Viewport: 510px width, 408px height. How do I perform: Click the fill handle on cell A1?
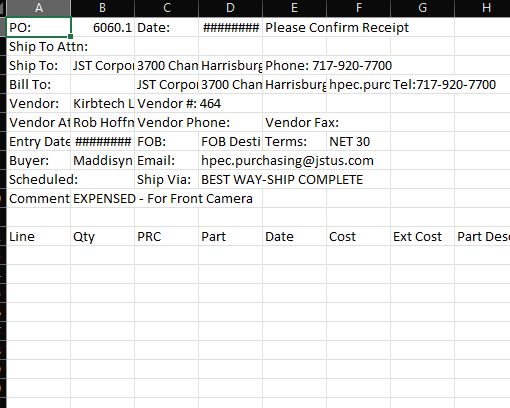pyautogui.click(x=70, y=36)
